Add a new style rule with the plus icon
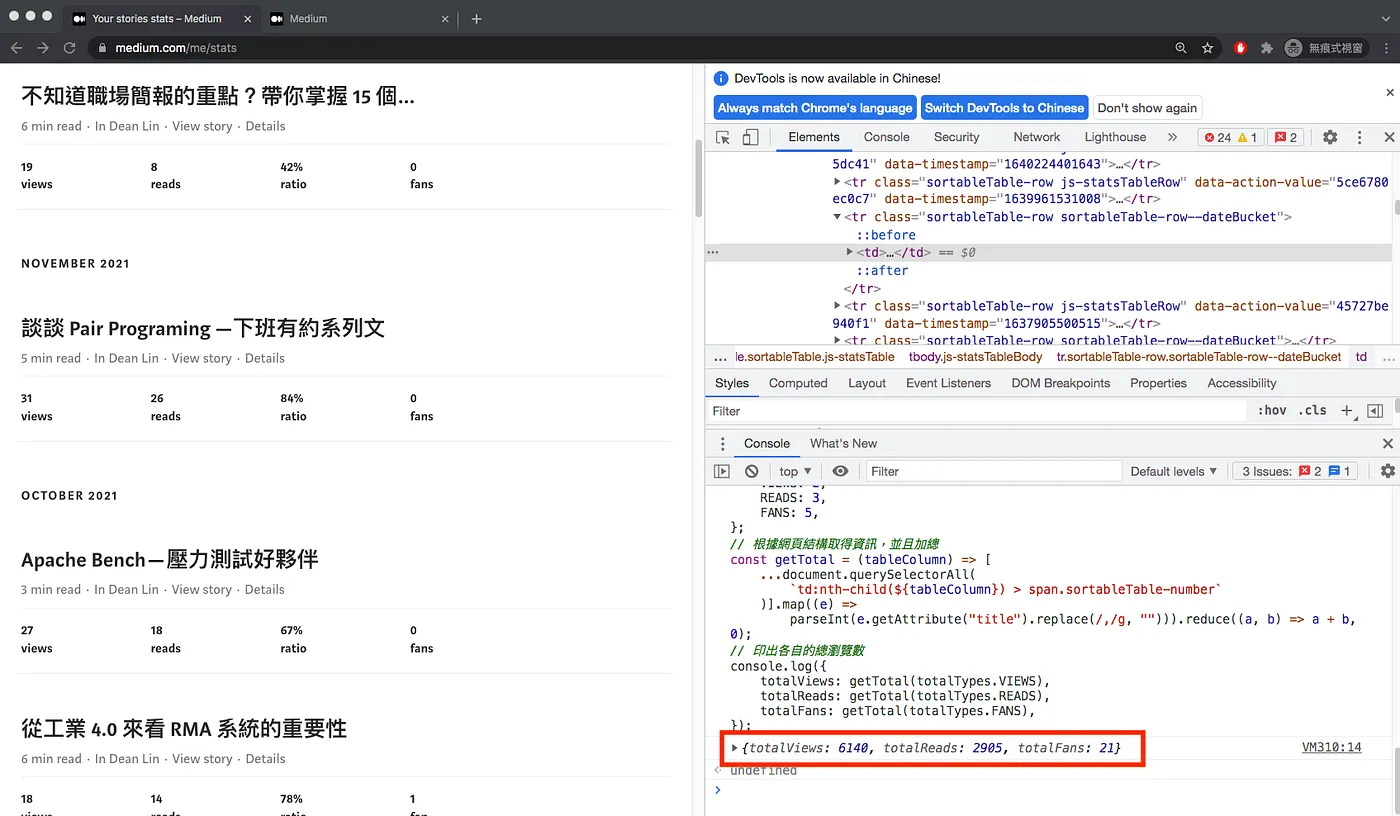This screenshot has width=1400, height=816. 1347,411
